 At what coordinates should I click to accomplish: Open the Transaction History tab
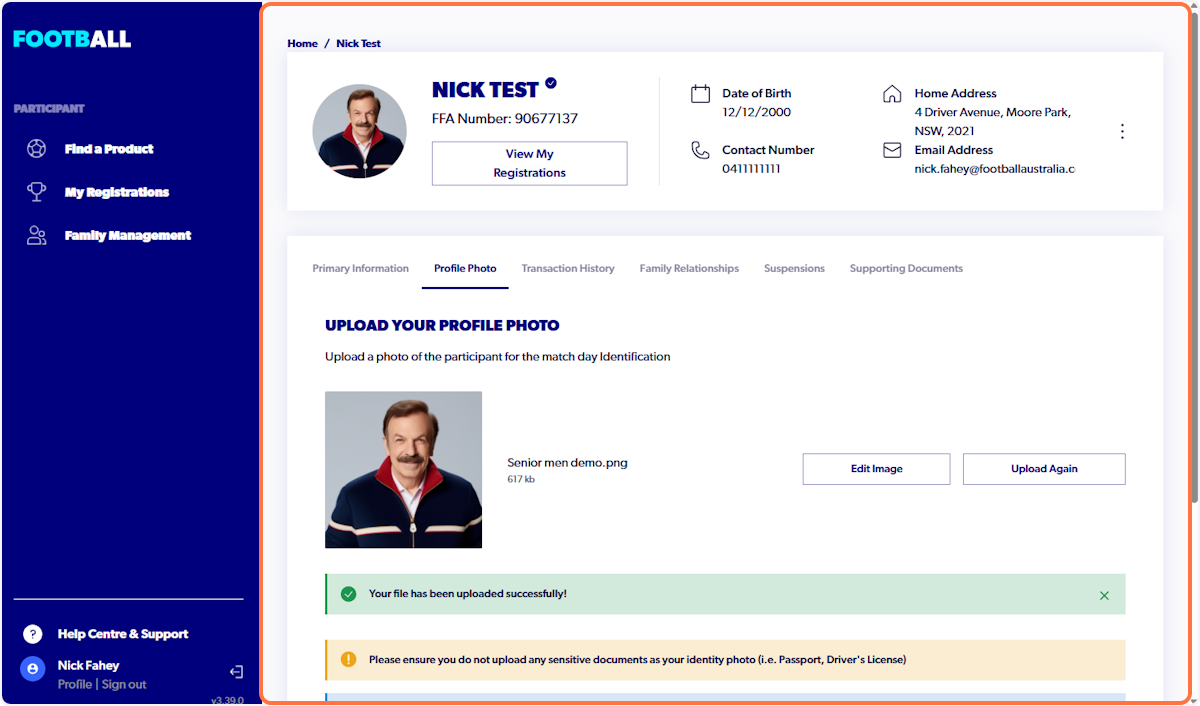pyautogui.click(x=568, y=268)
